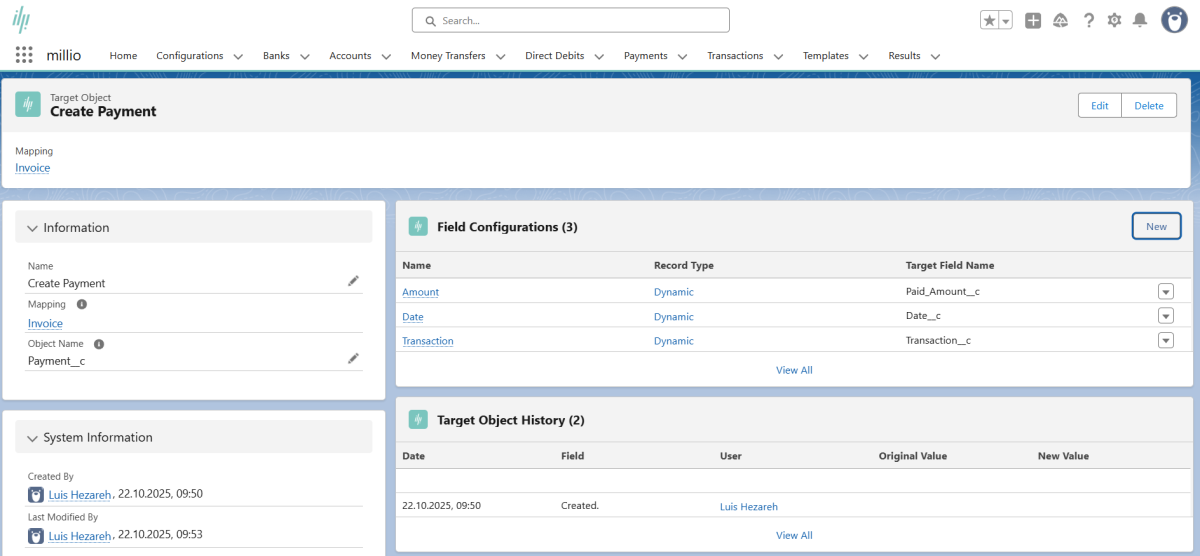
Task: Open the Invoice mapping link in header
Action: pyautogui.click(x=32, y=168)
